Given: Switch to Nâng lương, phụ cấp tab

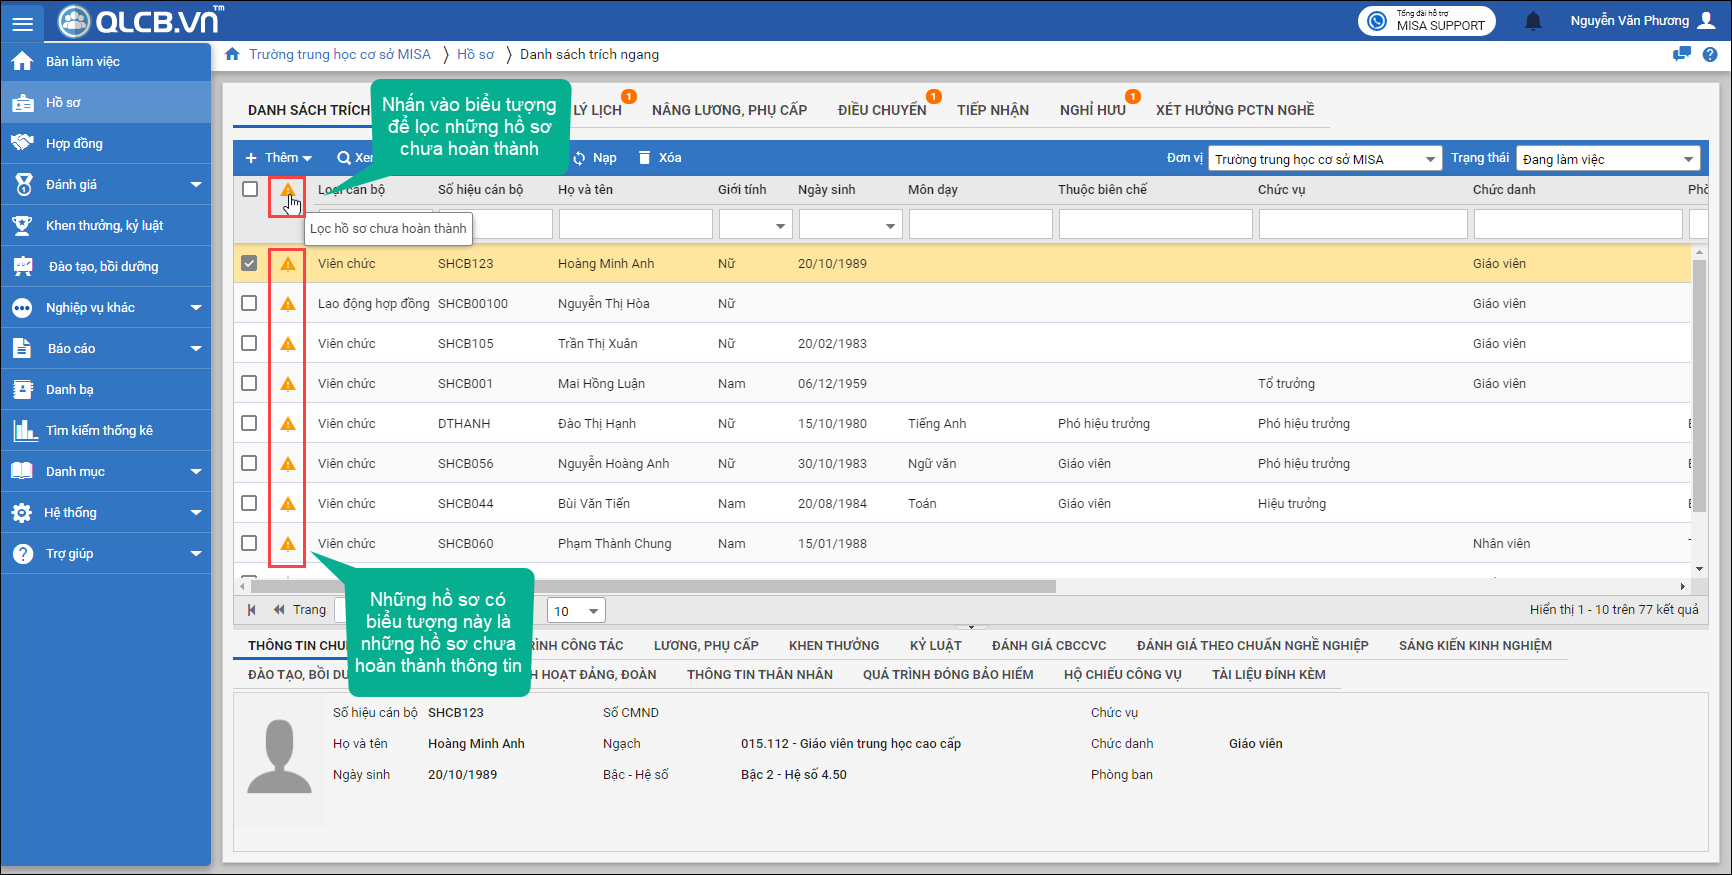Looking at the screenshot, I should click(x=729, y=110).
